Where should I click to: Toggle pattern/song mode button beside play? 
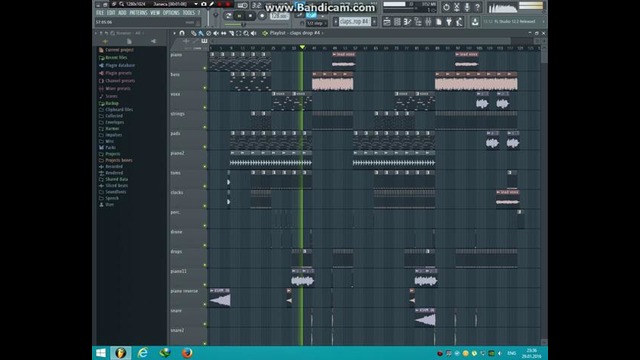coord(228,16)
